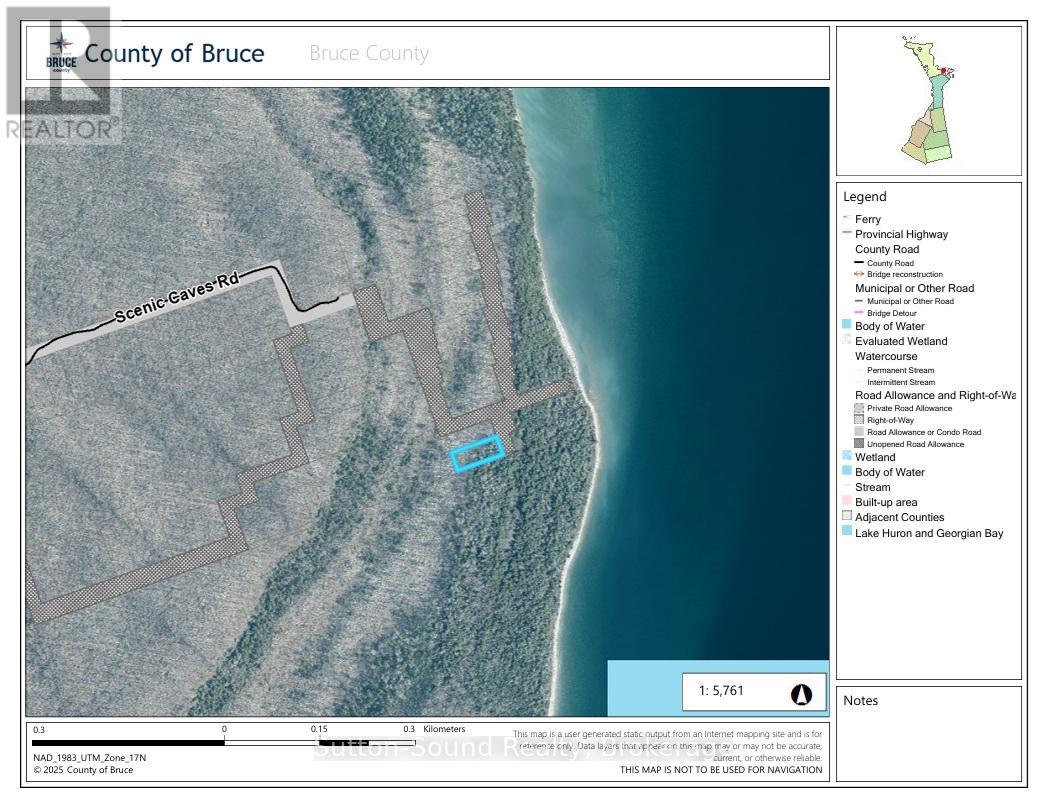Click the Evaluated Wetland legend symbol
Viewport: 1047px width, 811px height.
point(846,341)
